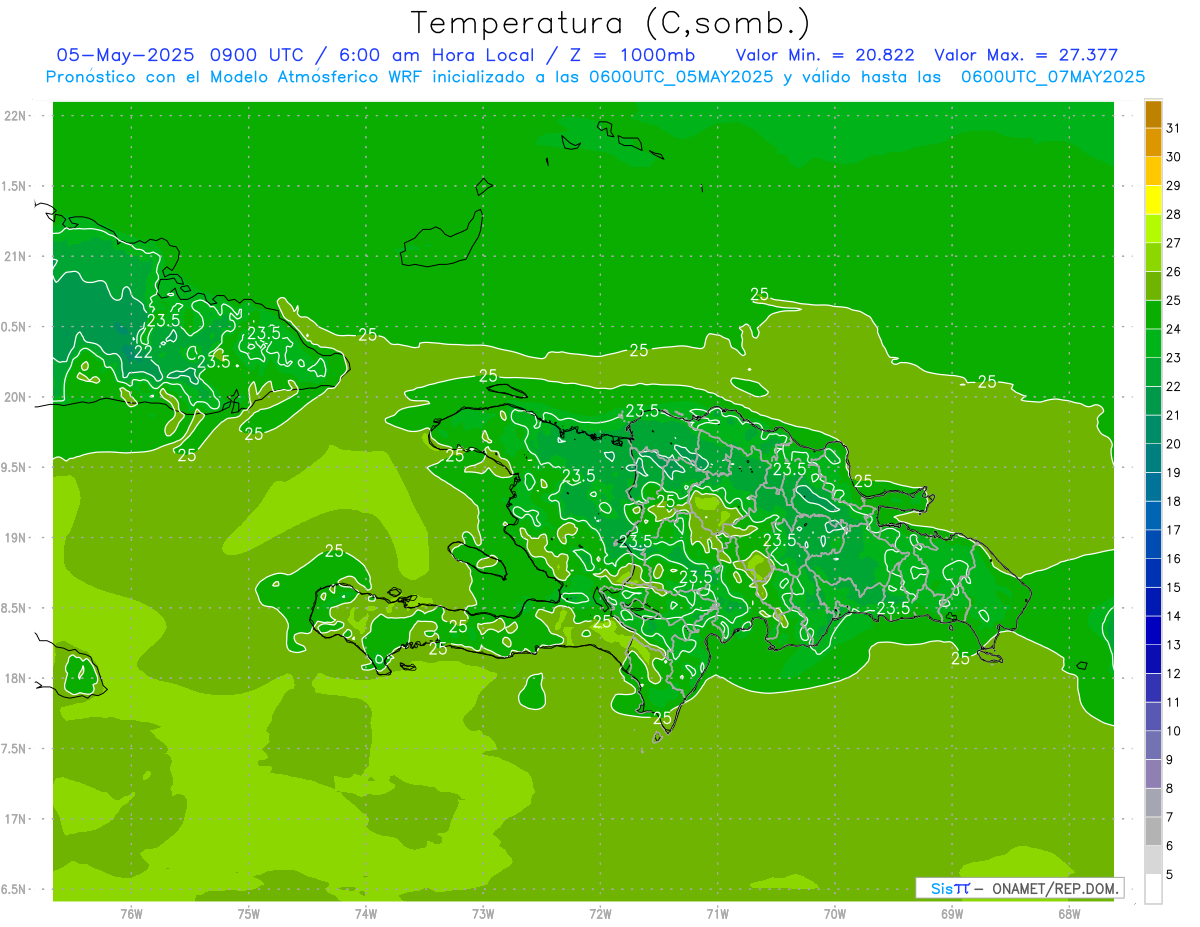Click legend value 21

[x=1173, y=415]
